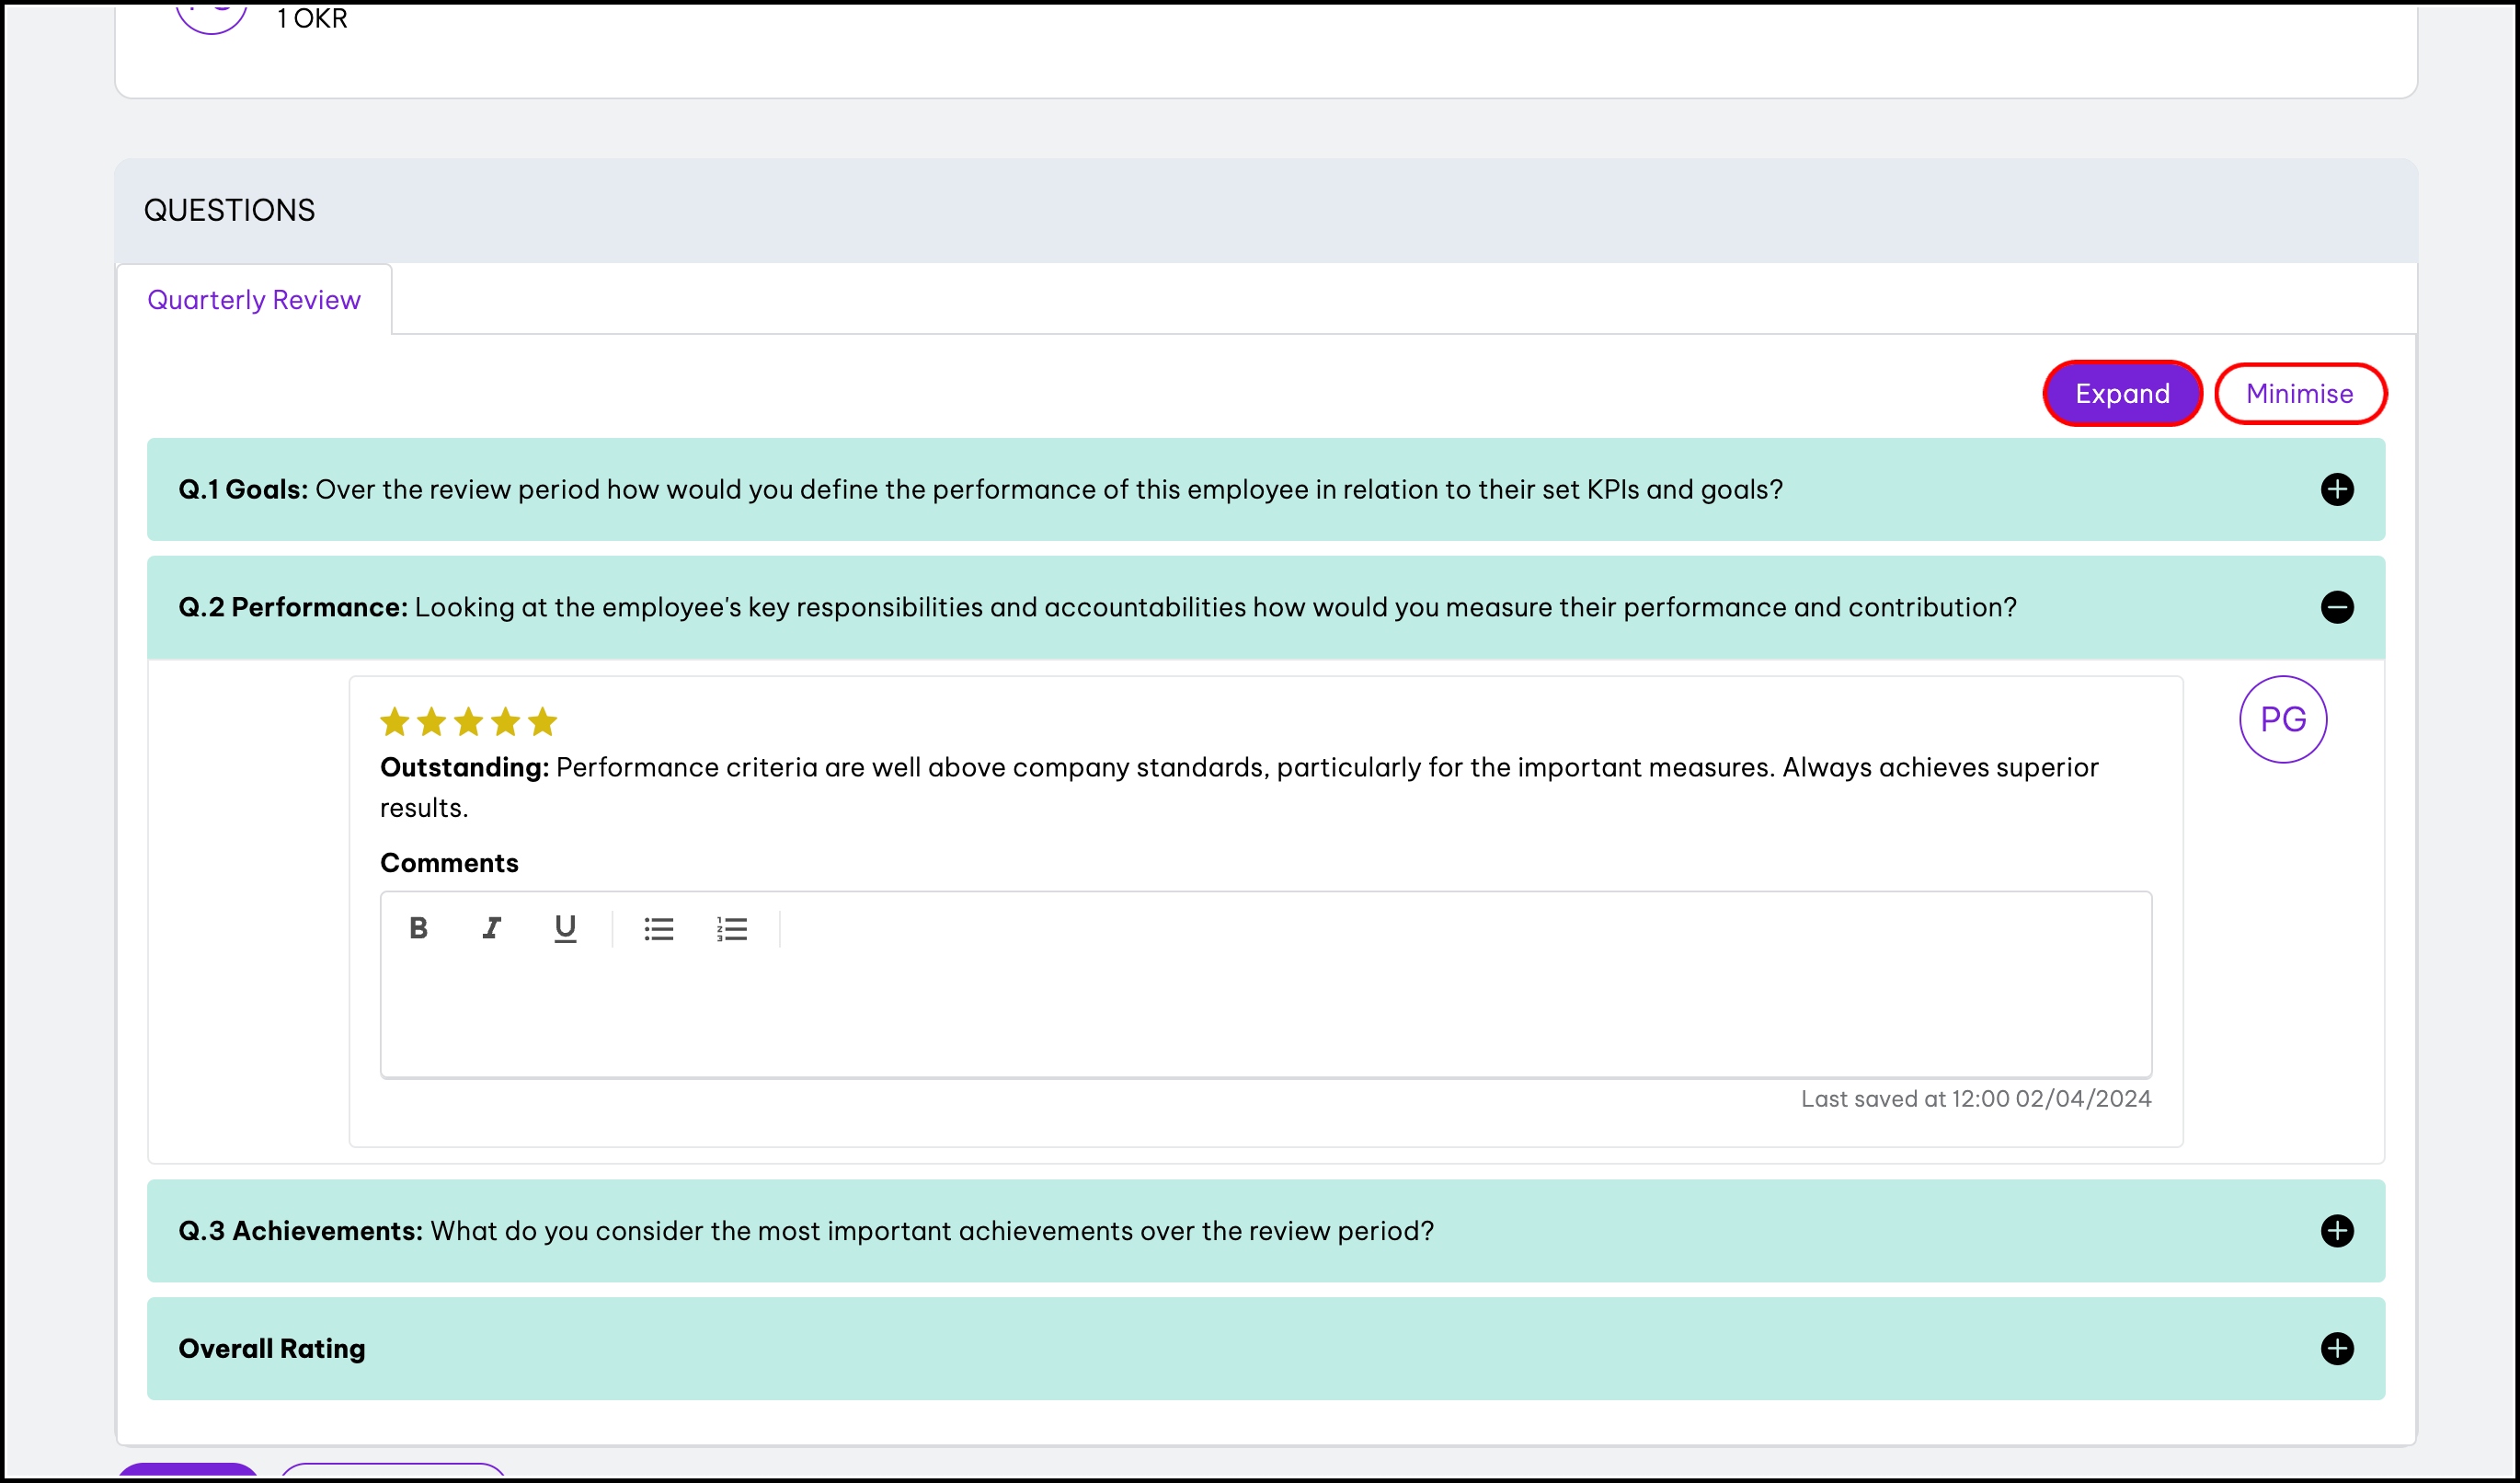The image size is (2520, 1483).
Task: Set rating to the third star
Action: click(x=468, y=721)
